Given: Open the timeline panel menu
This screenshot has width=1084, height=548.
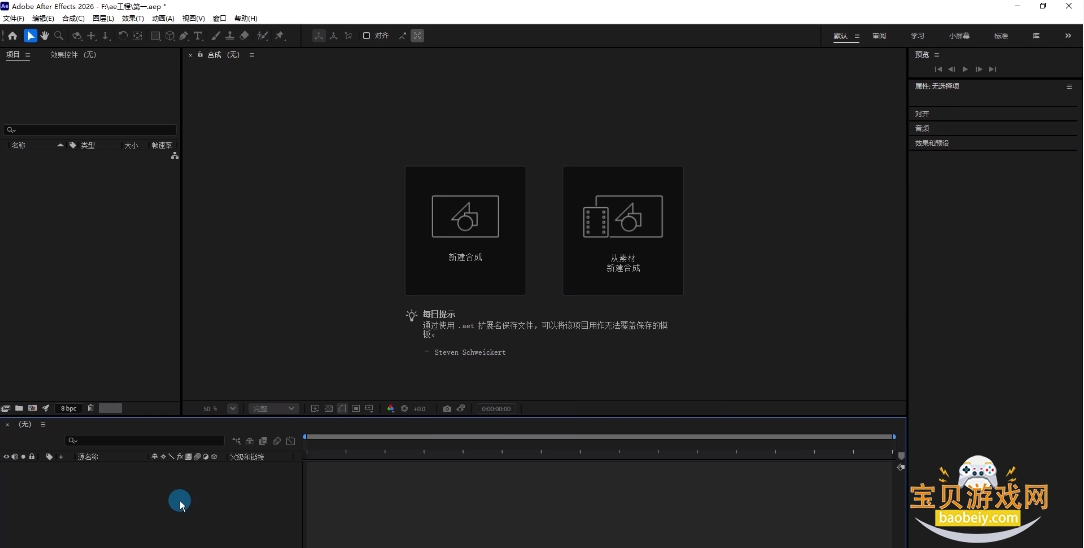Looking at the screenshot, I should tap(43, 424).
